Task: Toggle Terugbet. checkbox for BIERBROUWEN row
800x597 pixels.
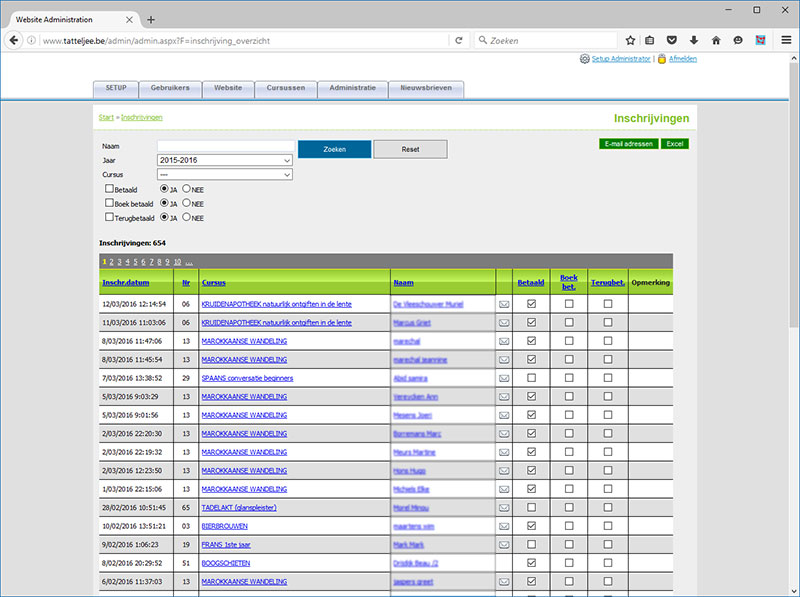Action: [608, 526]
